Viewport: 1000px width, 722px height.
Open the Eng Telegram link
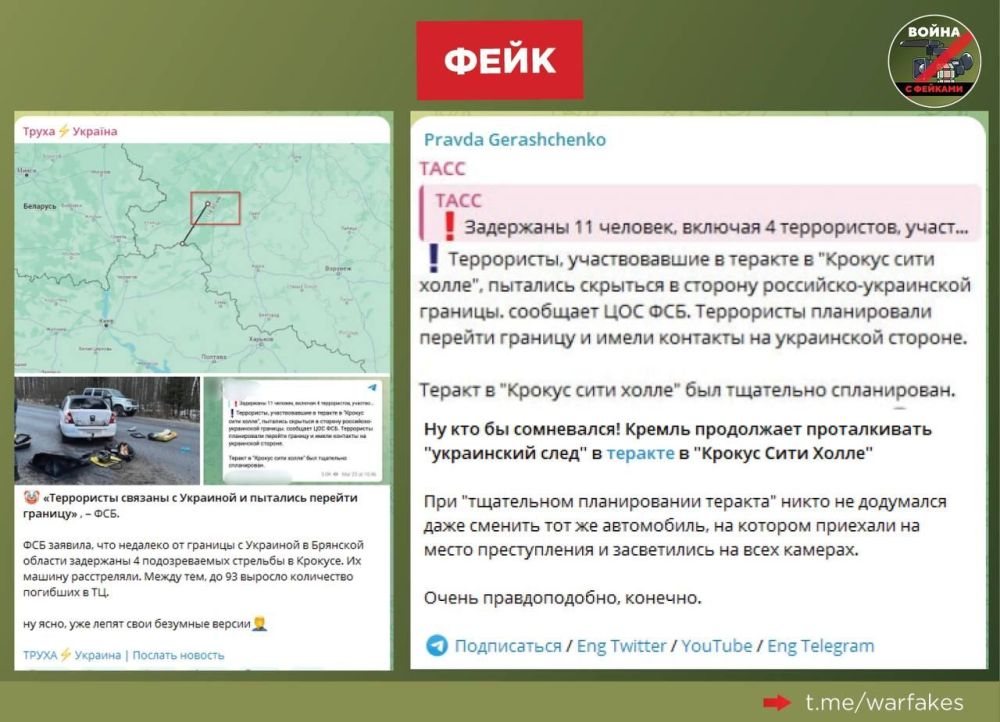tap(820, 646)
